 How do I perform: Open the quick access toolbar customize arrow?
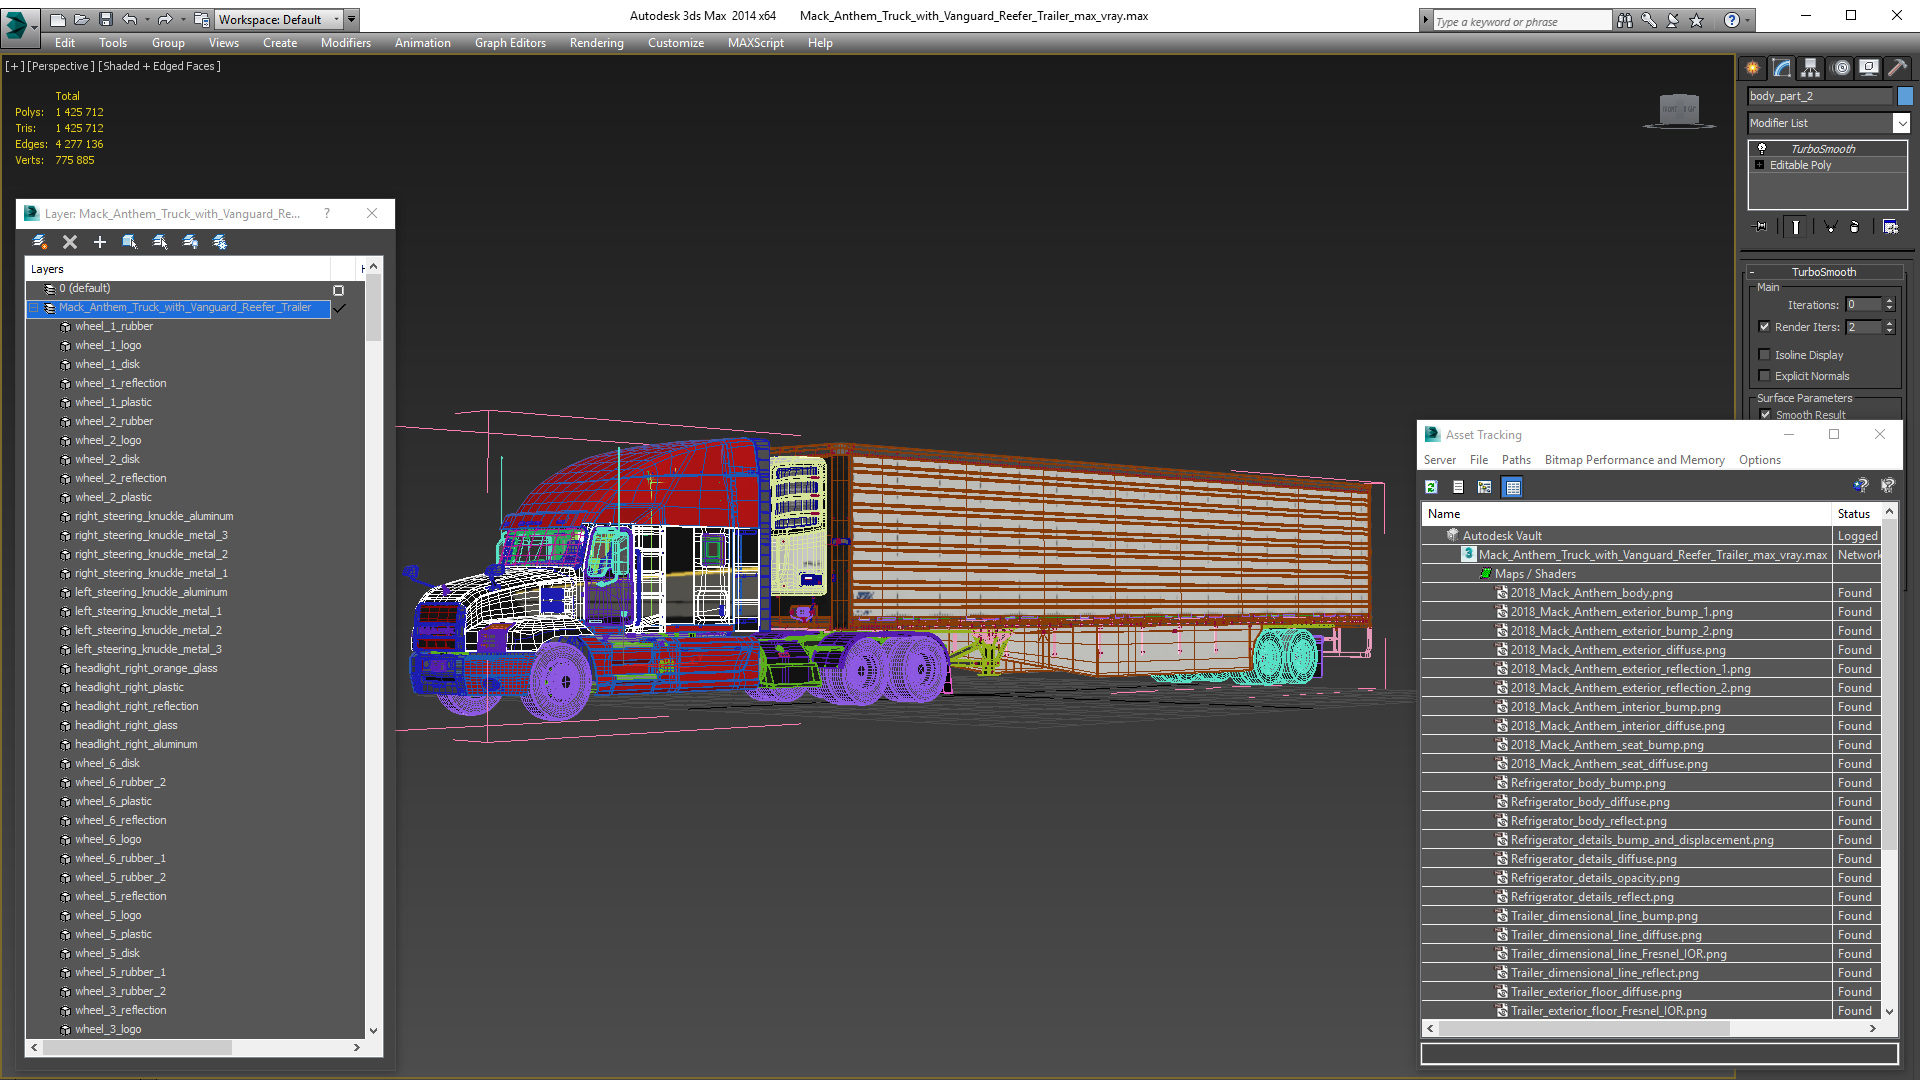tap(352, 19)
